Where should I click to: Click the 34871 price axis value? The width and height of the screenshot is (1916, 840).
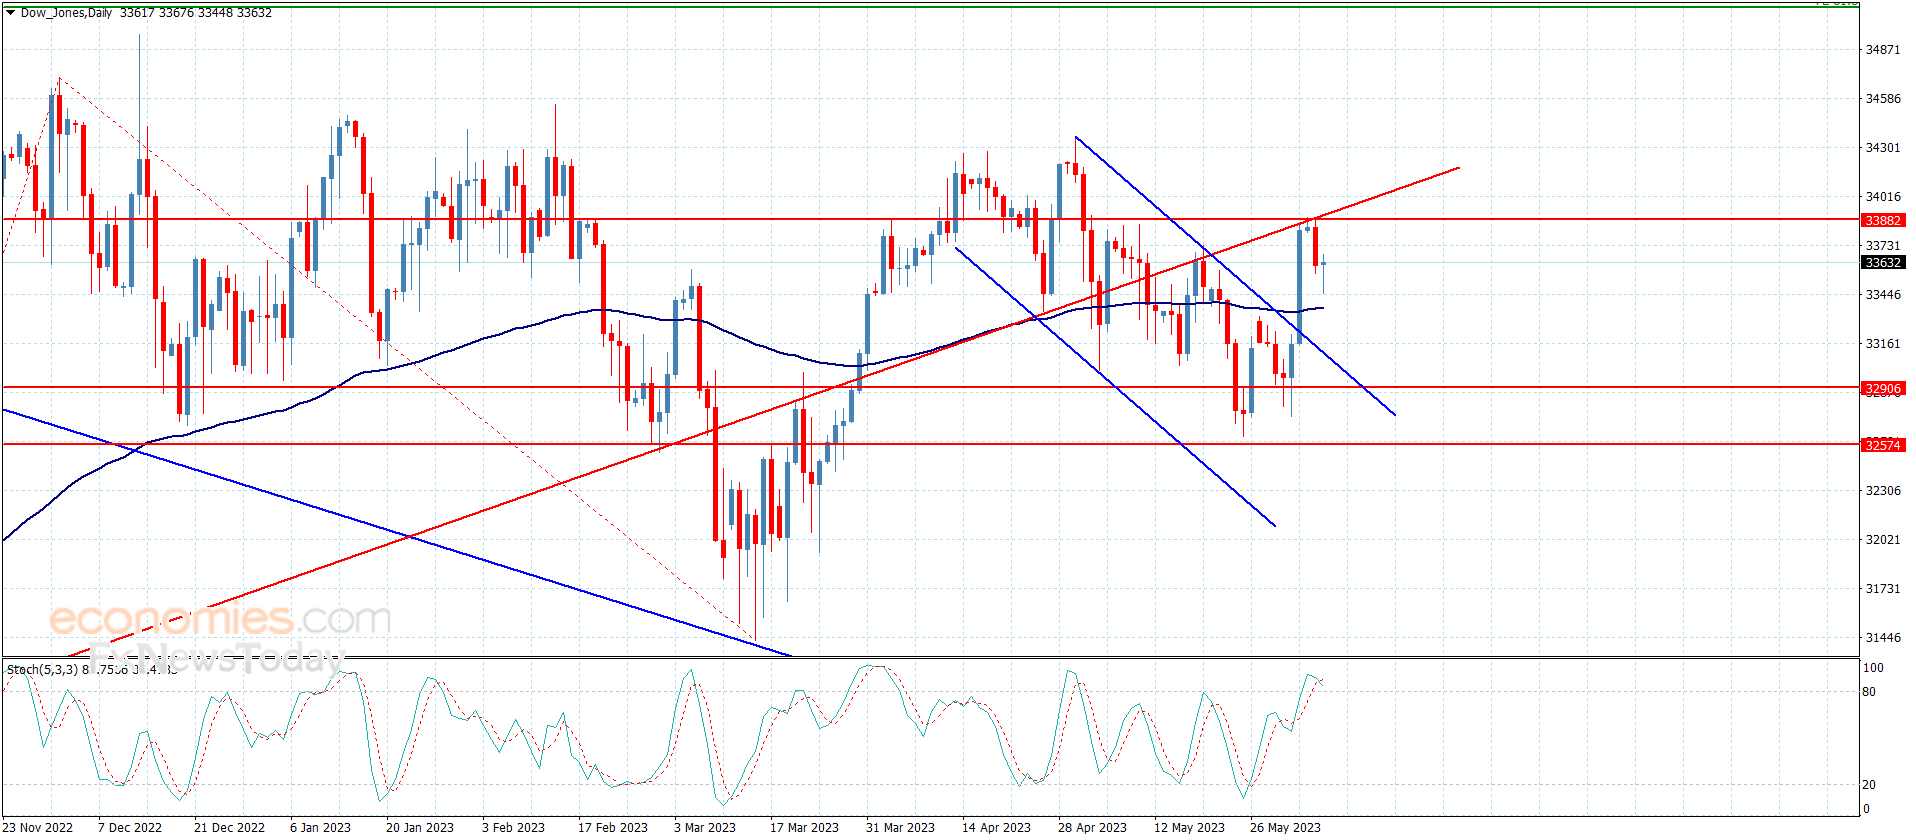click(x=1883, y=50)
